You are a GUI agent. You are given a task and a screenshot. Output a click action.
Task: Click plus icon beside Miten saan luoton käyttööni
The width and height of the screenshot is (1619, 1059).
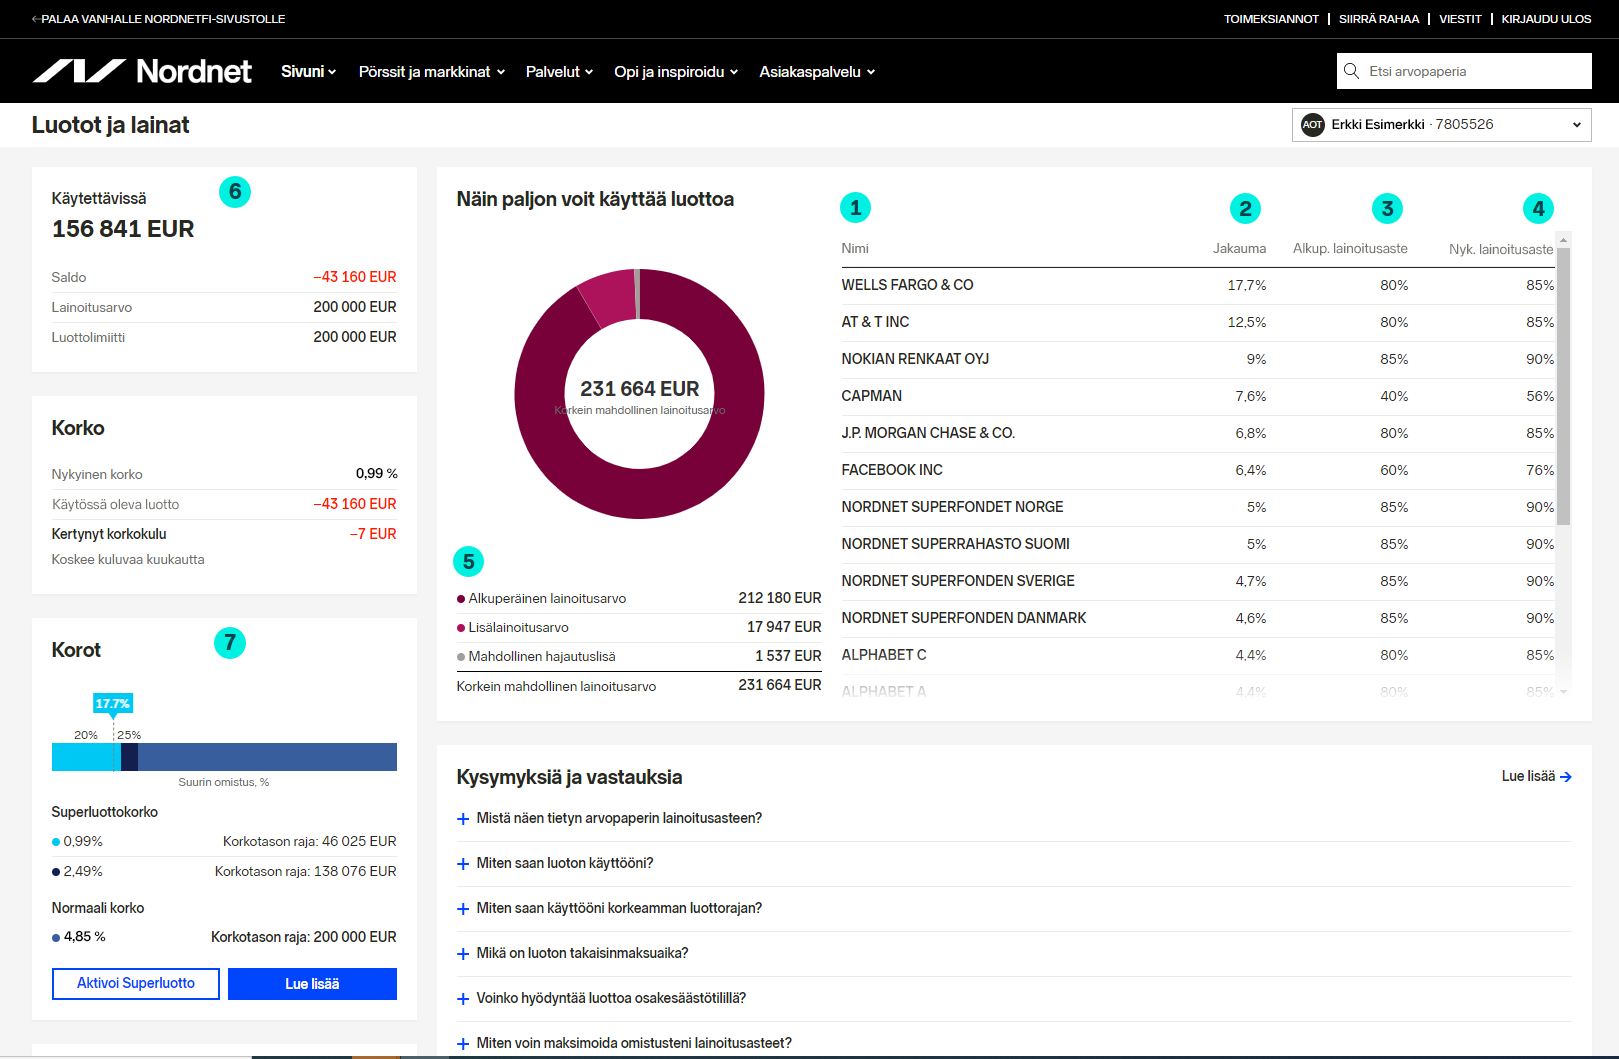[x=463, y=864]
